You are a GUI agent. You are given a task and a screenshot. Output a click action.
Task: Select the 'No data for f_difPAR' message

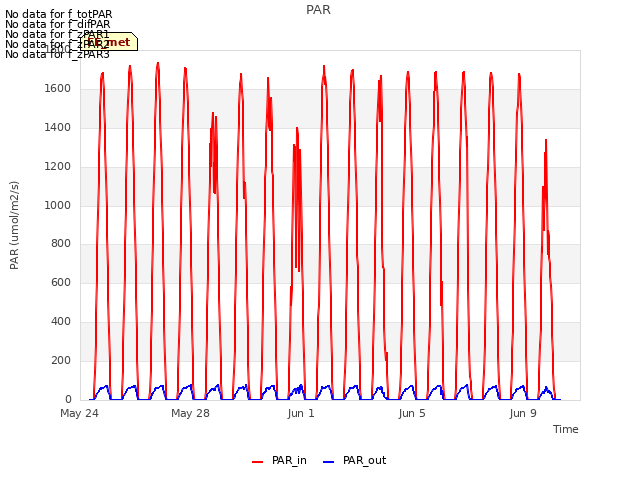pos(58,24)
